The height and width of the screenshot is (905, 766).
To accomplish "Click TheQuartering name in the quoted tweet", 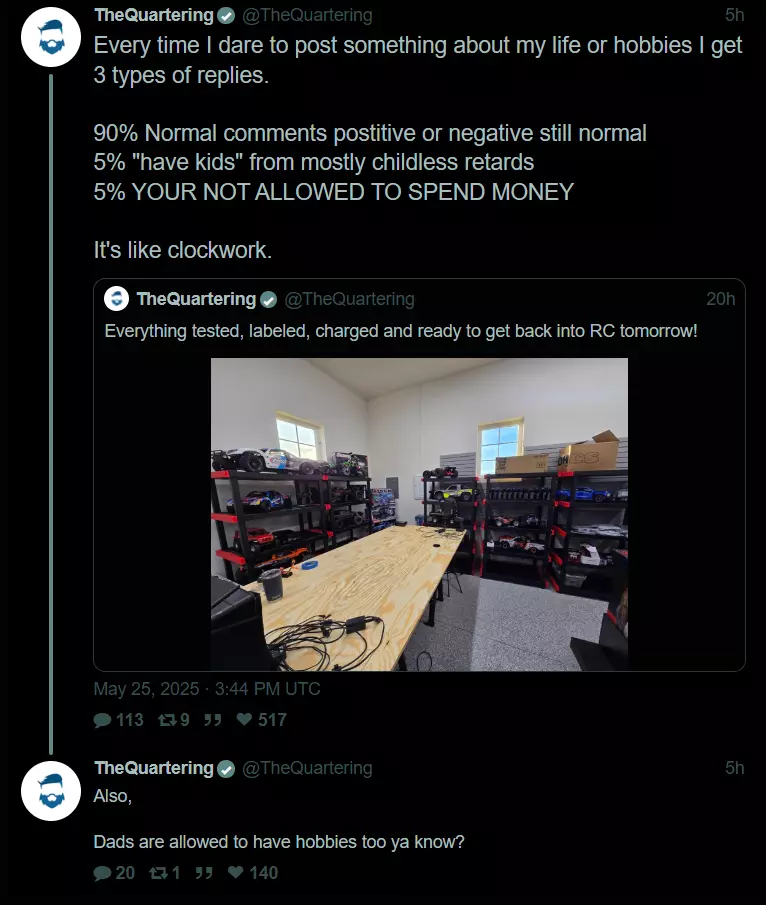I will tap(196, 299).
